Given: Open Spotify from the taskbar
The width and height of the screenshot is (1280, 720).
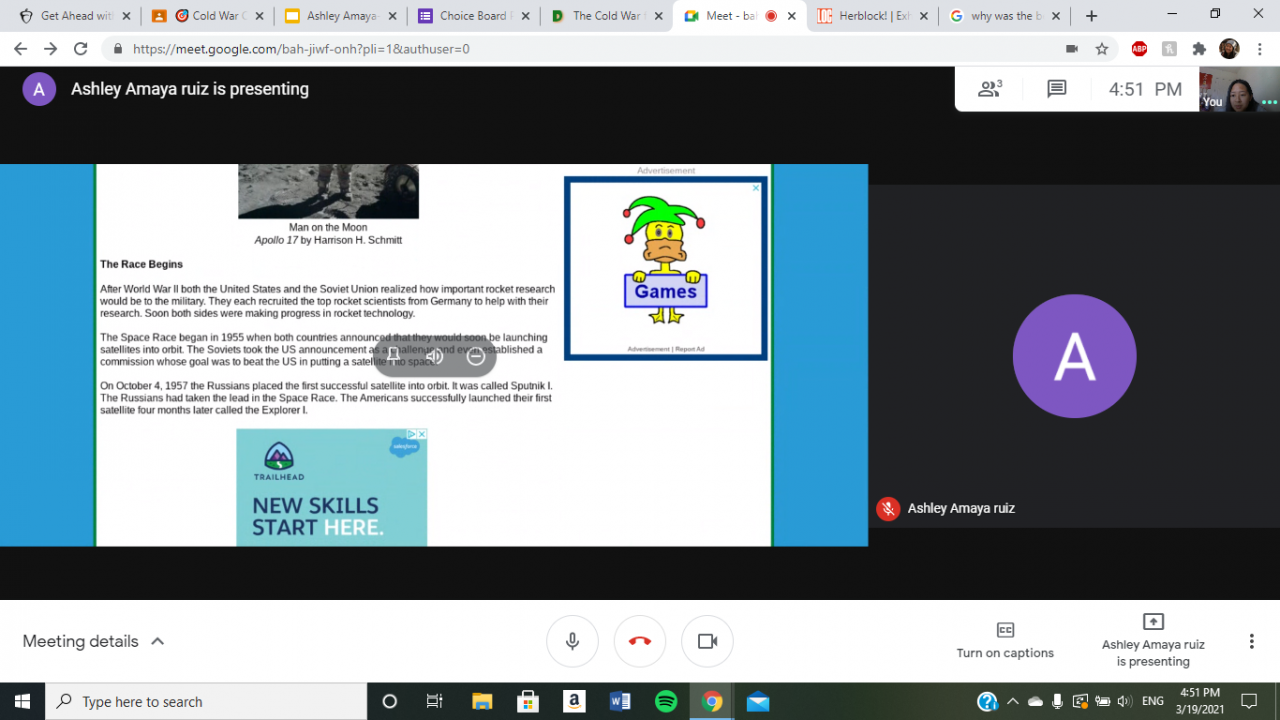Looking at the screenshot, I should [666, 701].
